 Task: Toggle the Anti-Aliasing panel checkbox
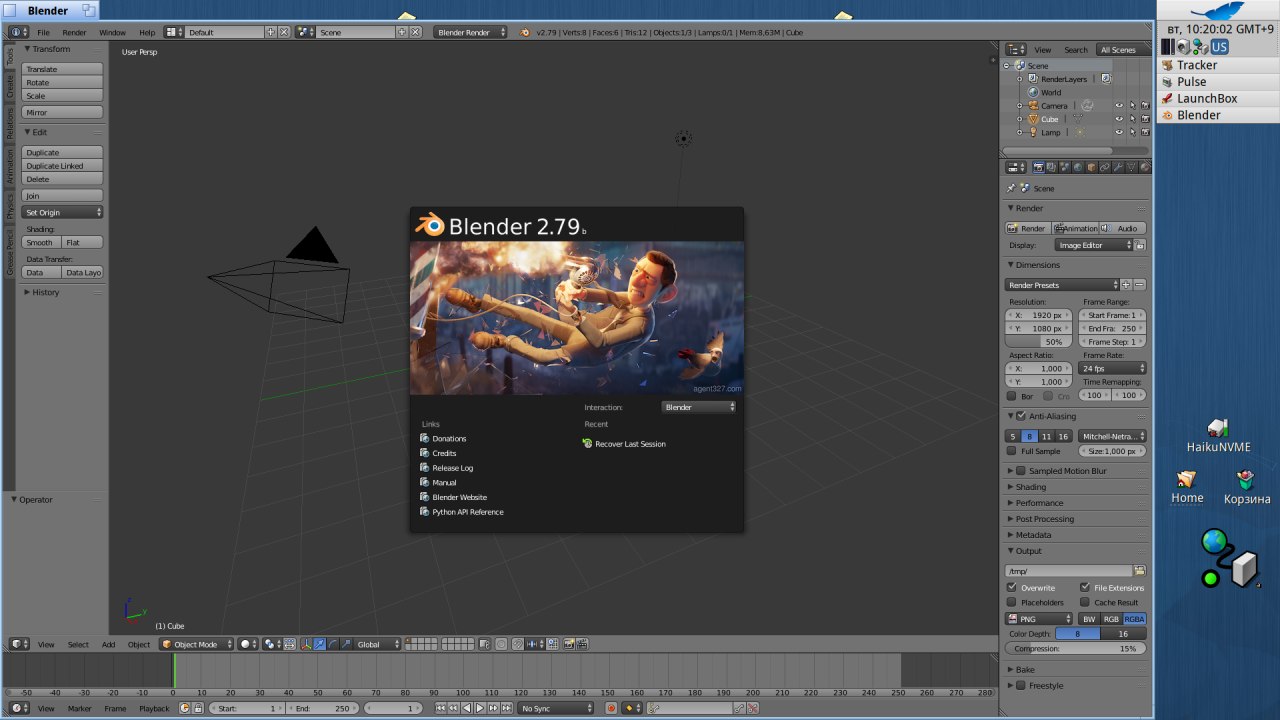[1021, 416]
